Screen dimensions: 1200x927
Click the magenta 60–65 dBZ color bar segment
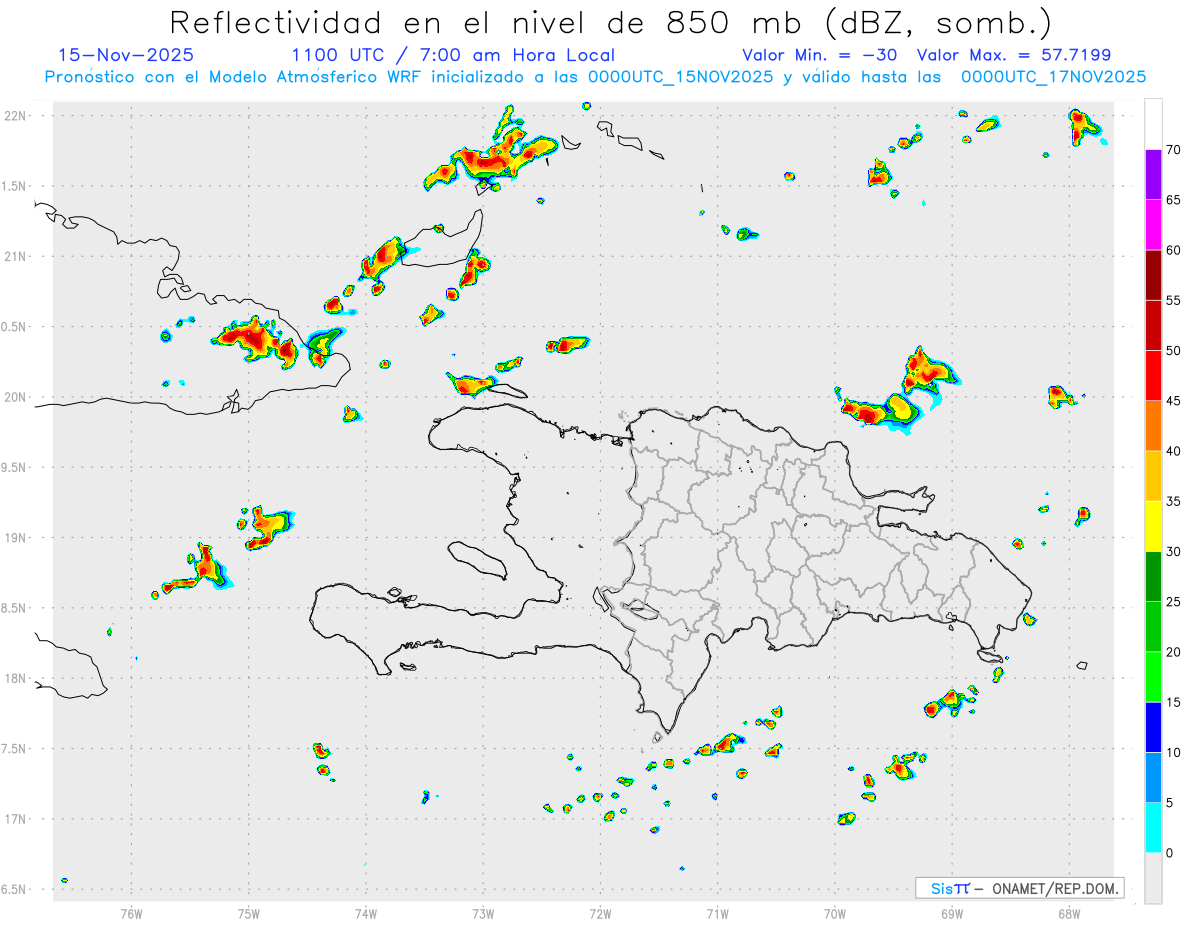click(1153, 224)
